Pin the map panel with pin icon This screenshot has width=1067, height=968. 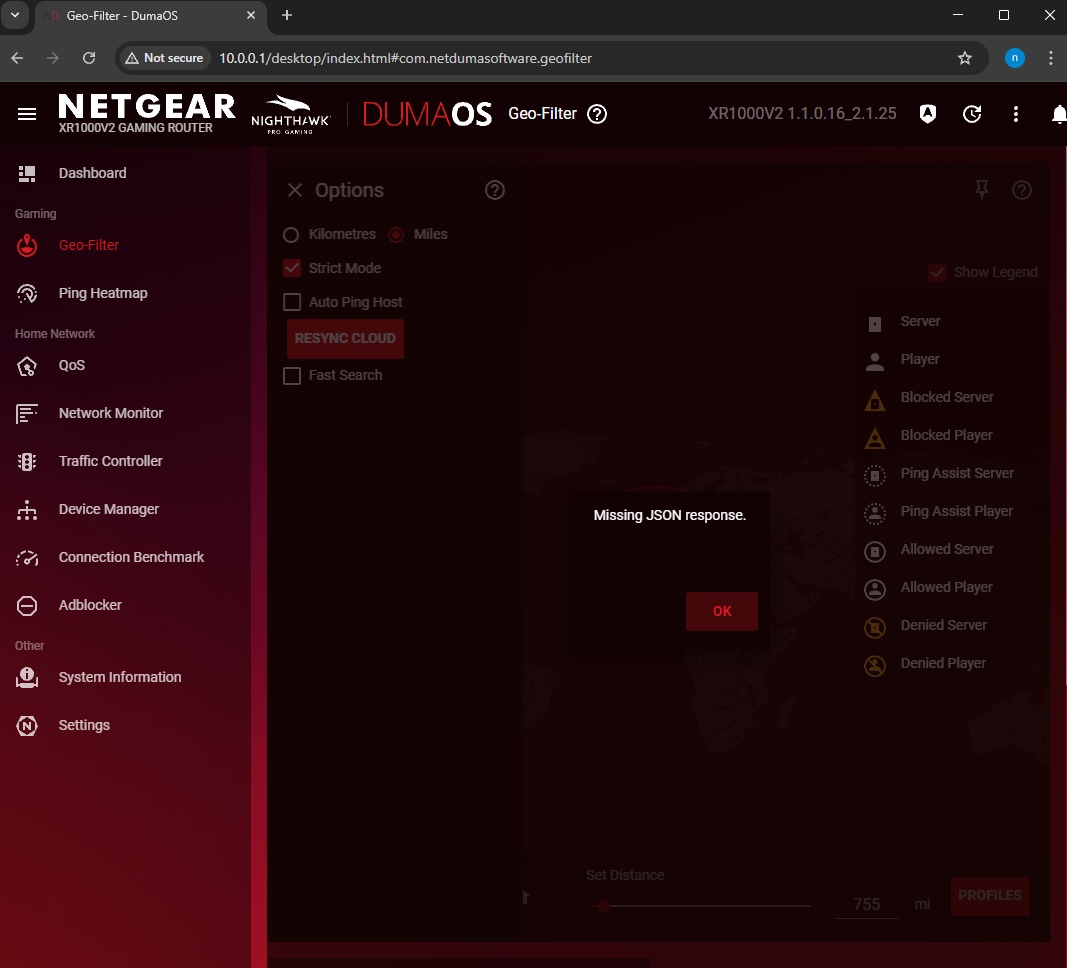(x=981, y=190)
